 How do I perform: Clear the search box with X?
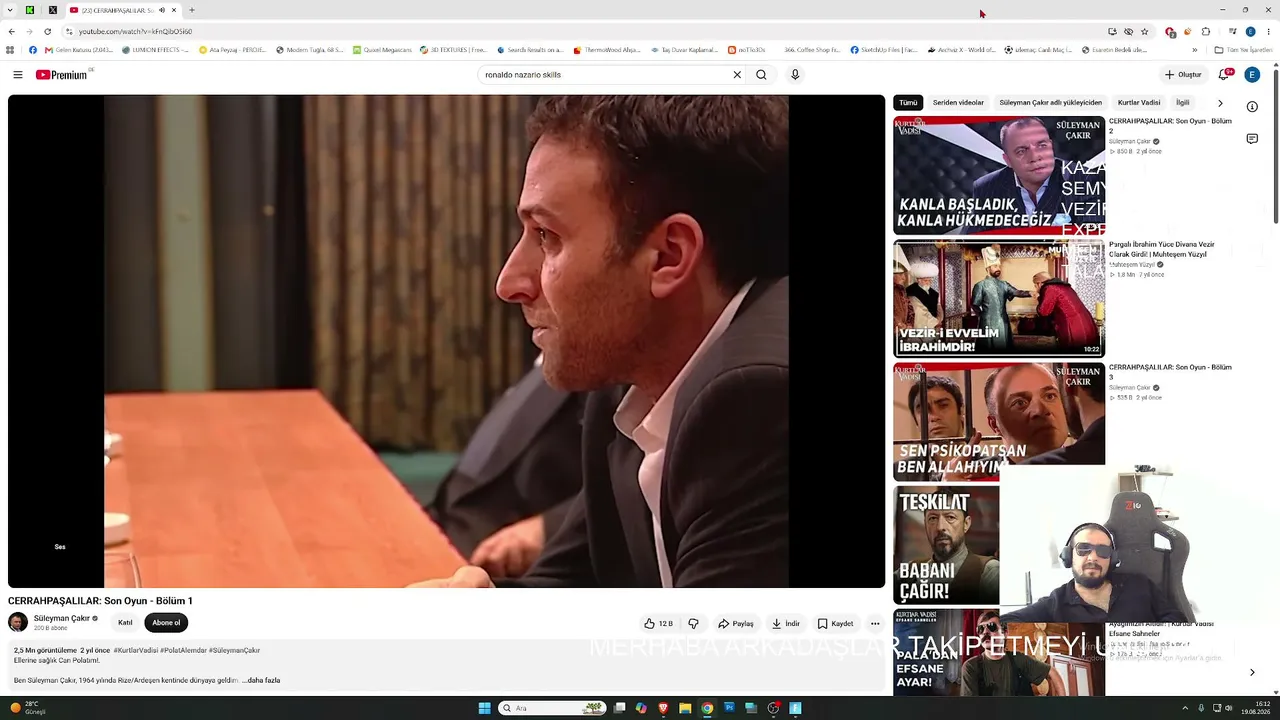pyautogui.click(x=737, y=75)
